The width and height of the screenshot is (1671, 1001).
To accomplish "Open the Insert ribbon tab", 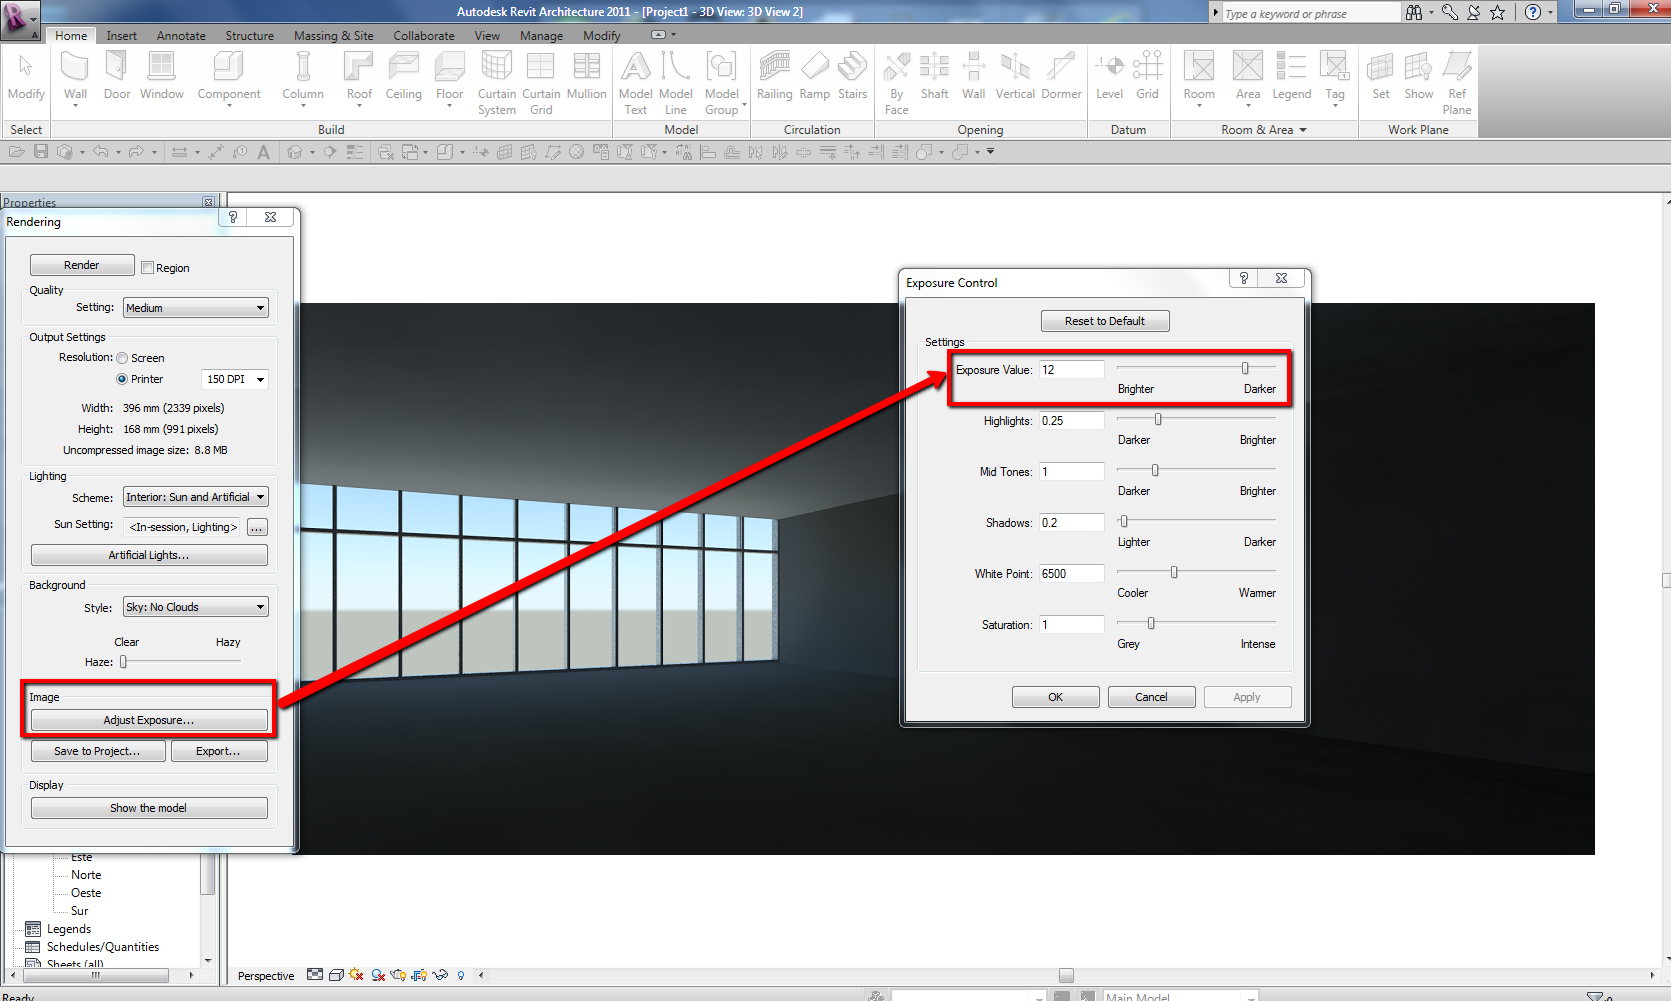I will click(122, 36).
